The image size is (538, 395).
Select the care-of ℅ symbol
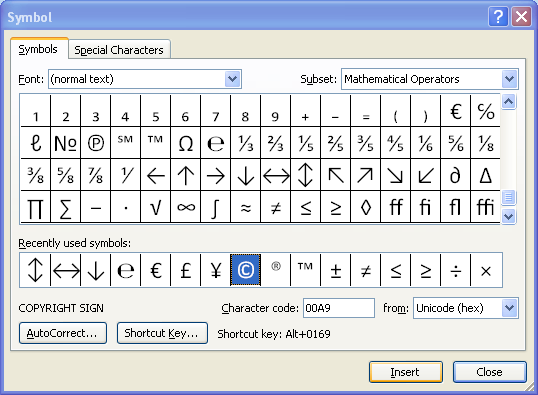[486, 111]
